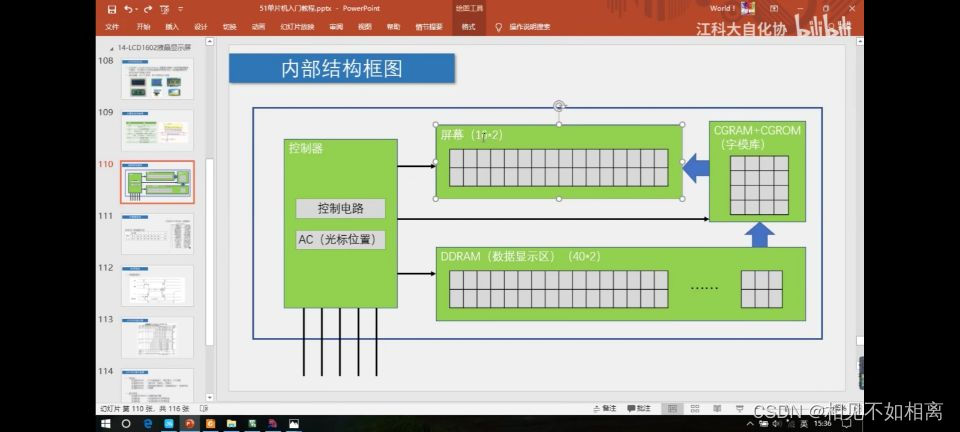
Task: Click the user account avatar in title bar
Action: 748,8
